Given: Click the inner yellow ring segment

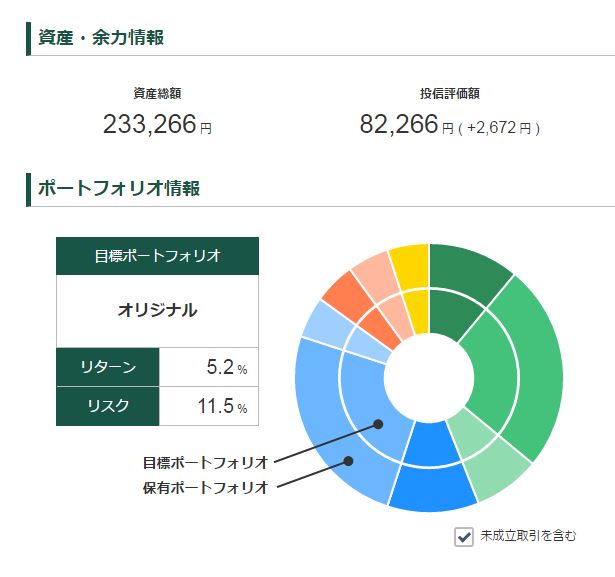Looking at the screenshot, I should [x=418, y=312].
